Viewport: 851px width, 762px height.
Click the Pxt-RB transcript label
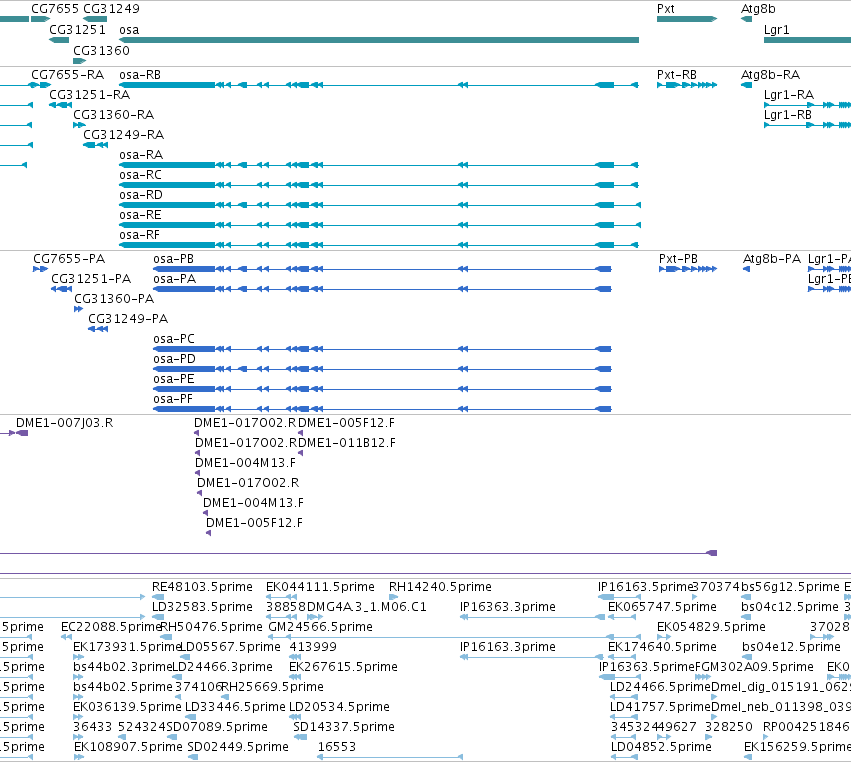coord(676,74)
